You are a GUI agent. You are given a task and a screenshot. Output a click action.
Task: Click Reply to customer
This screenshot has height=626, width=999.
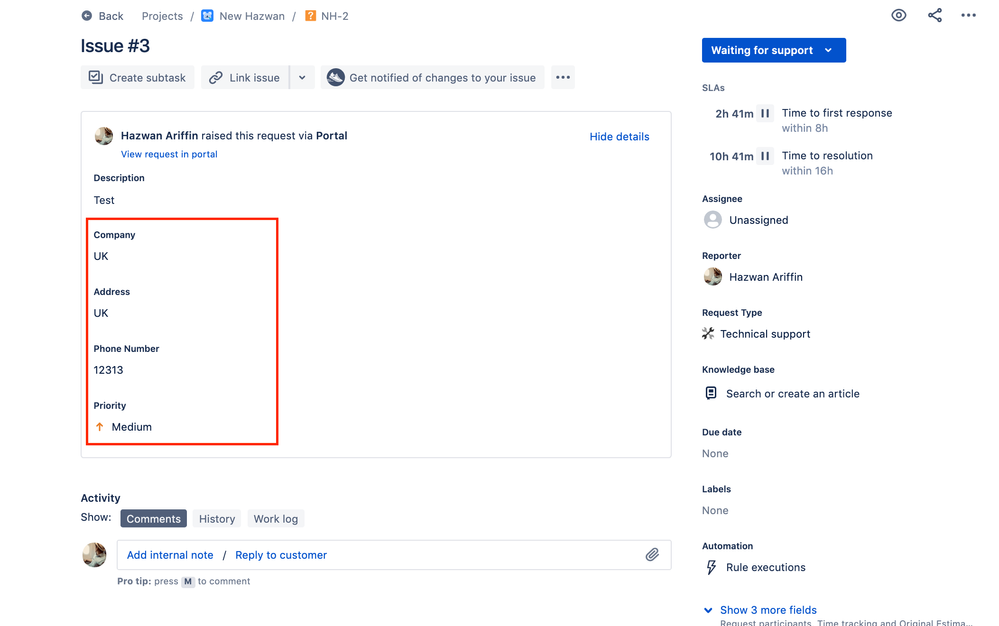[x=281, y=555]
